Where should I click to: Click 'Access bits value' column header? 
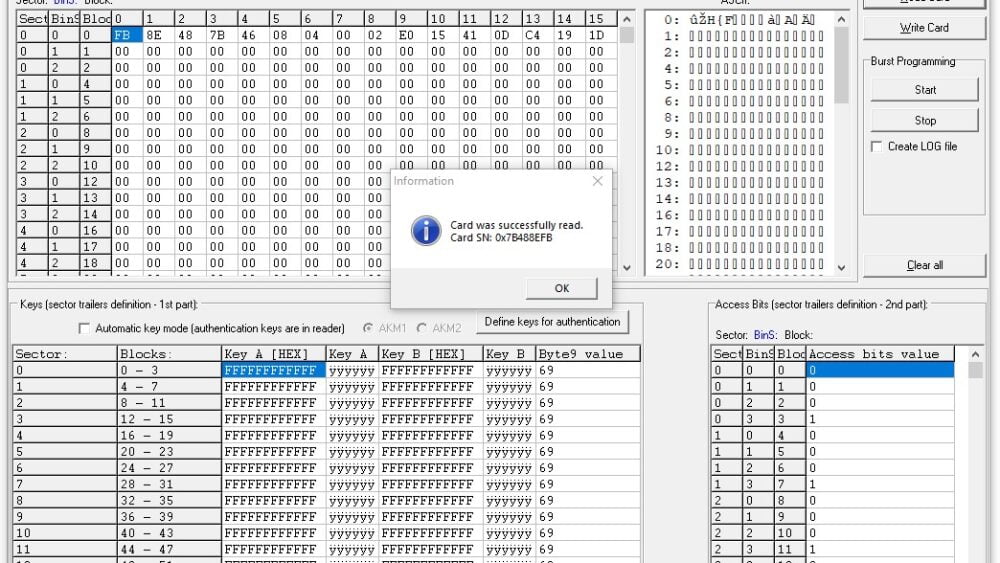point(880,354)
